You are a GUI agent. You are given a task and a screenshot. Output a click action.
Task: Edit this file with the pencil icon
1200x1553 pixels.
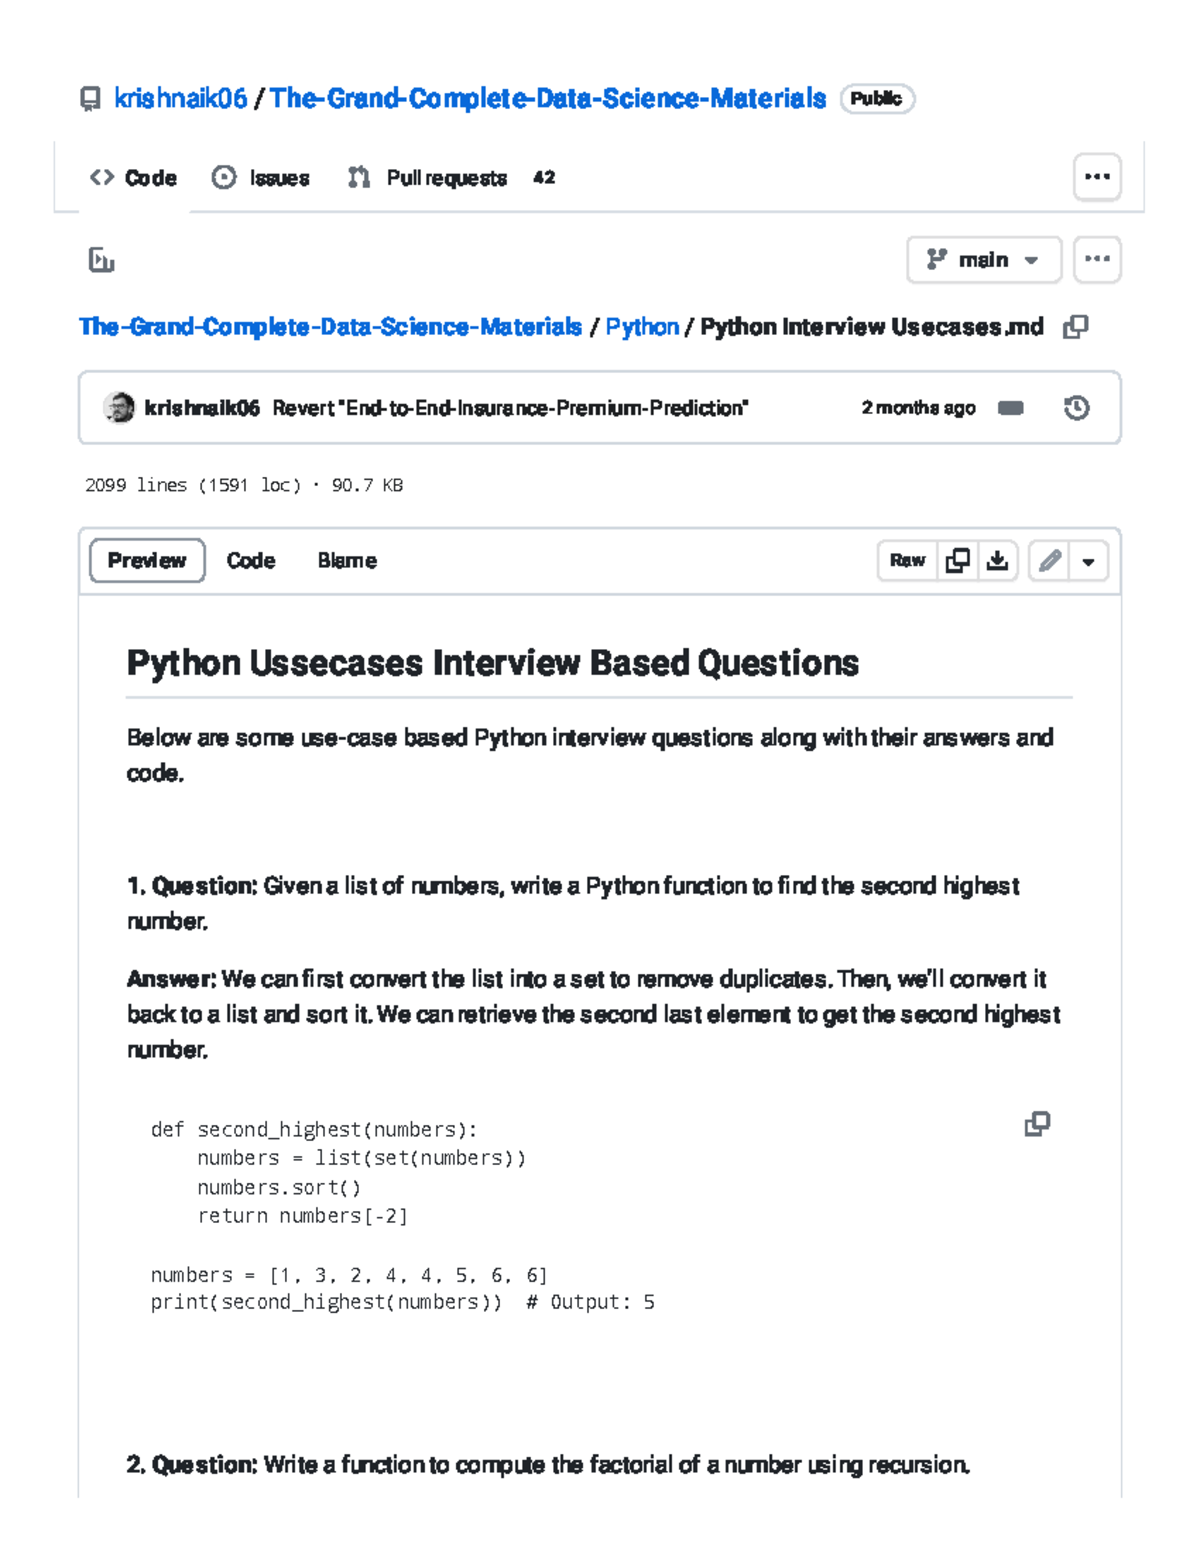1048,561
